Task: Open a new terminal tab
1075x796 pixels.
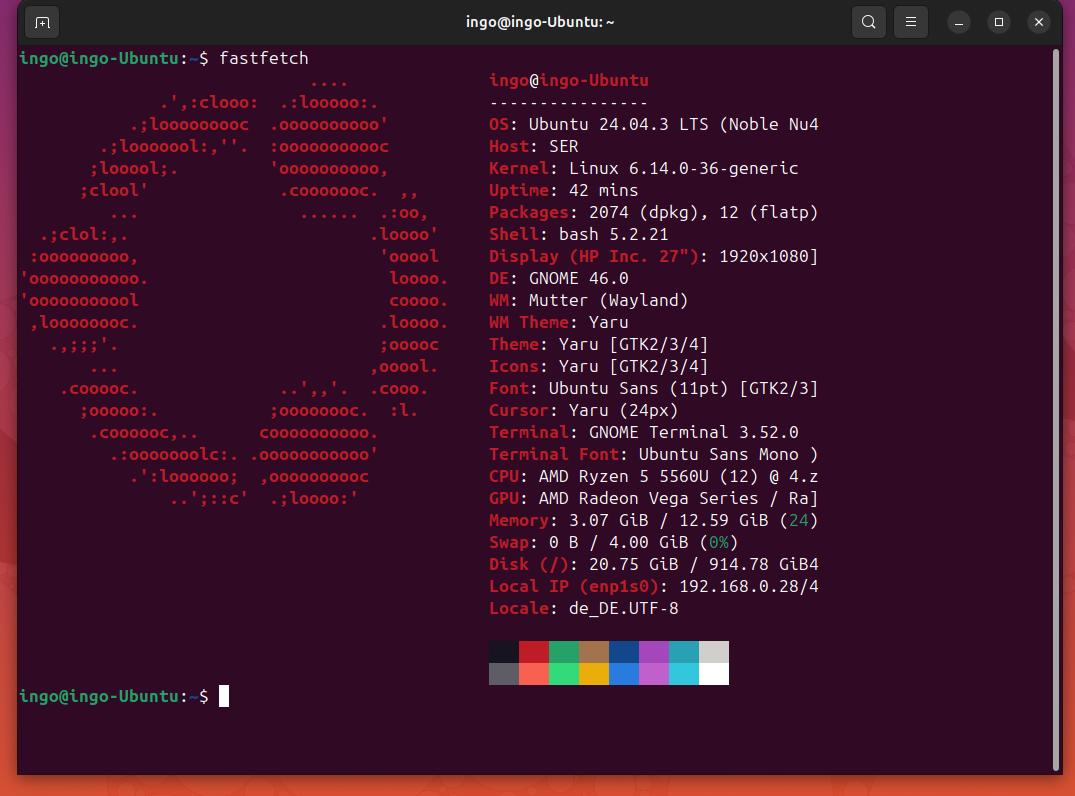Action: click(x=41, y=22)
